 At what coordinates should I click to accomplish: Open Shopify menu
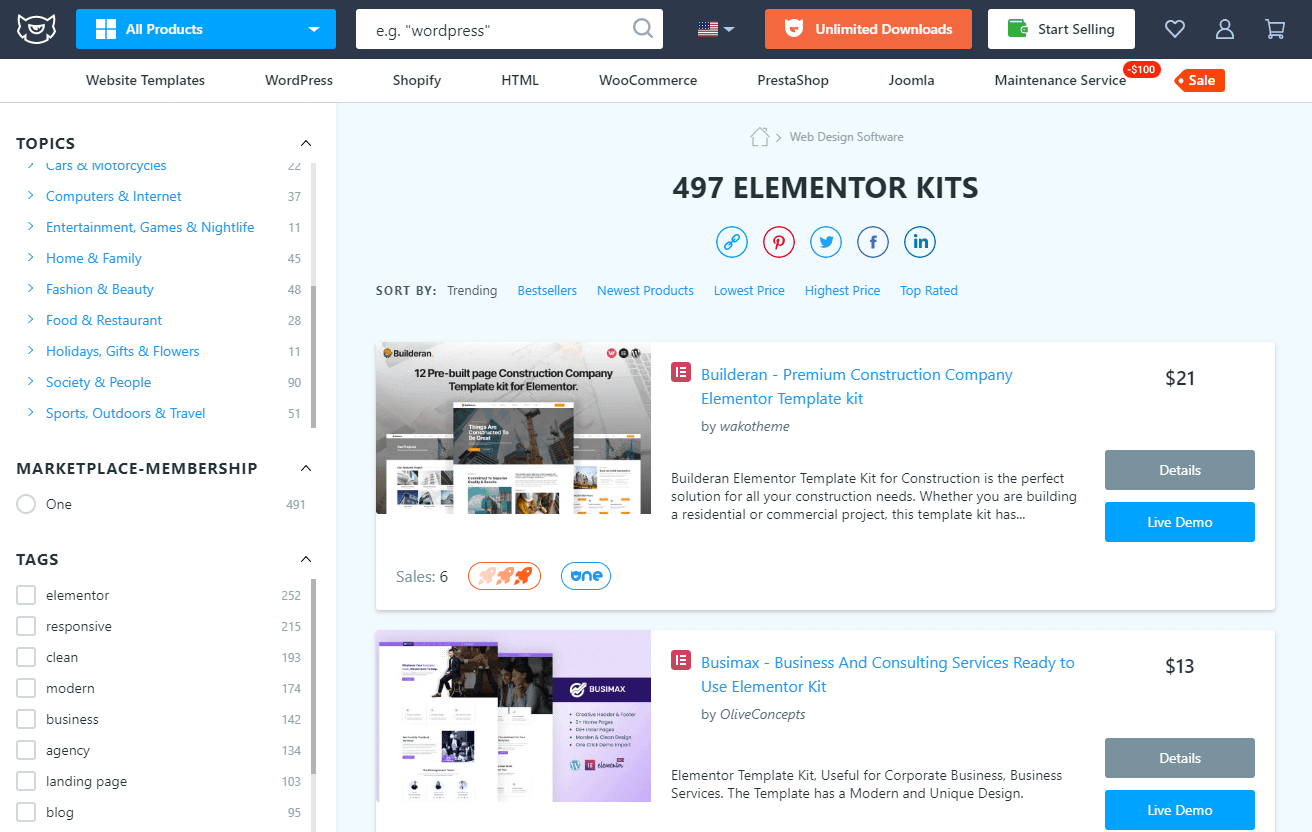[417, 80]
